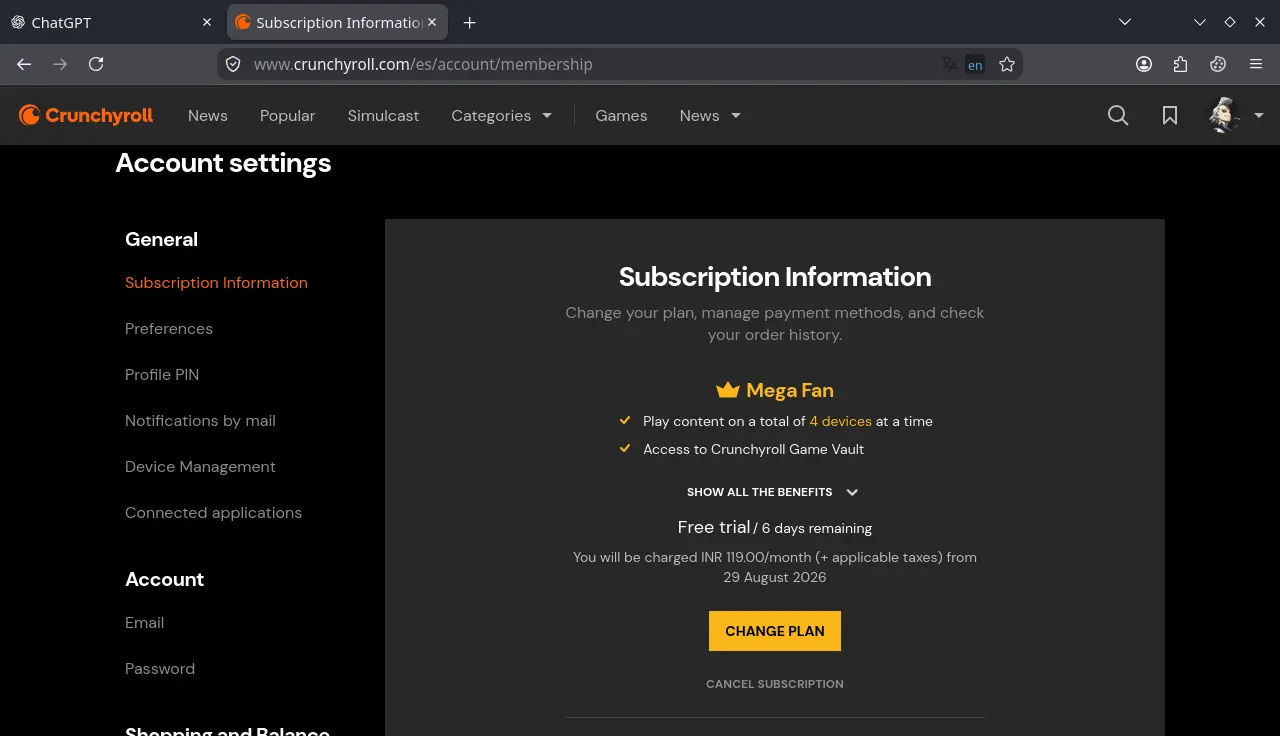Minimize the browser window

tap(1200, 22)
